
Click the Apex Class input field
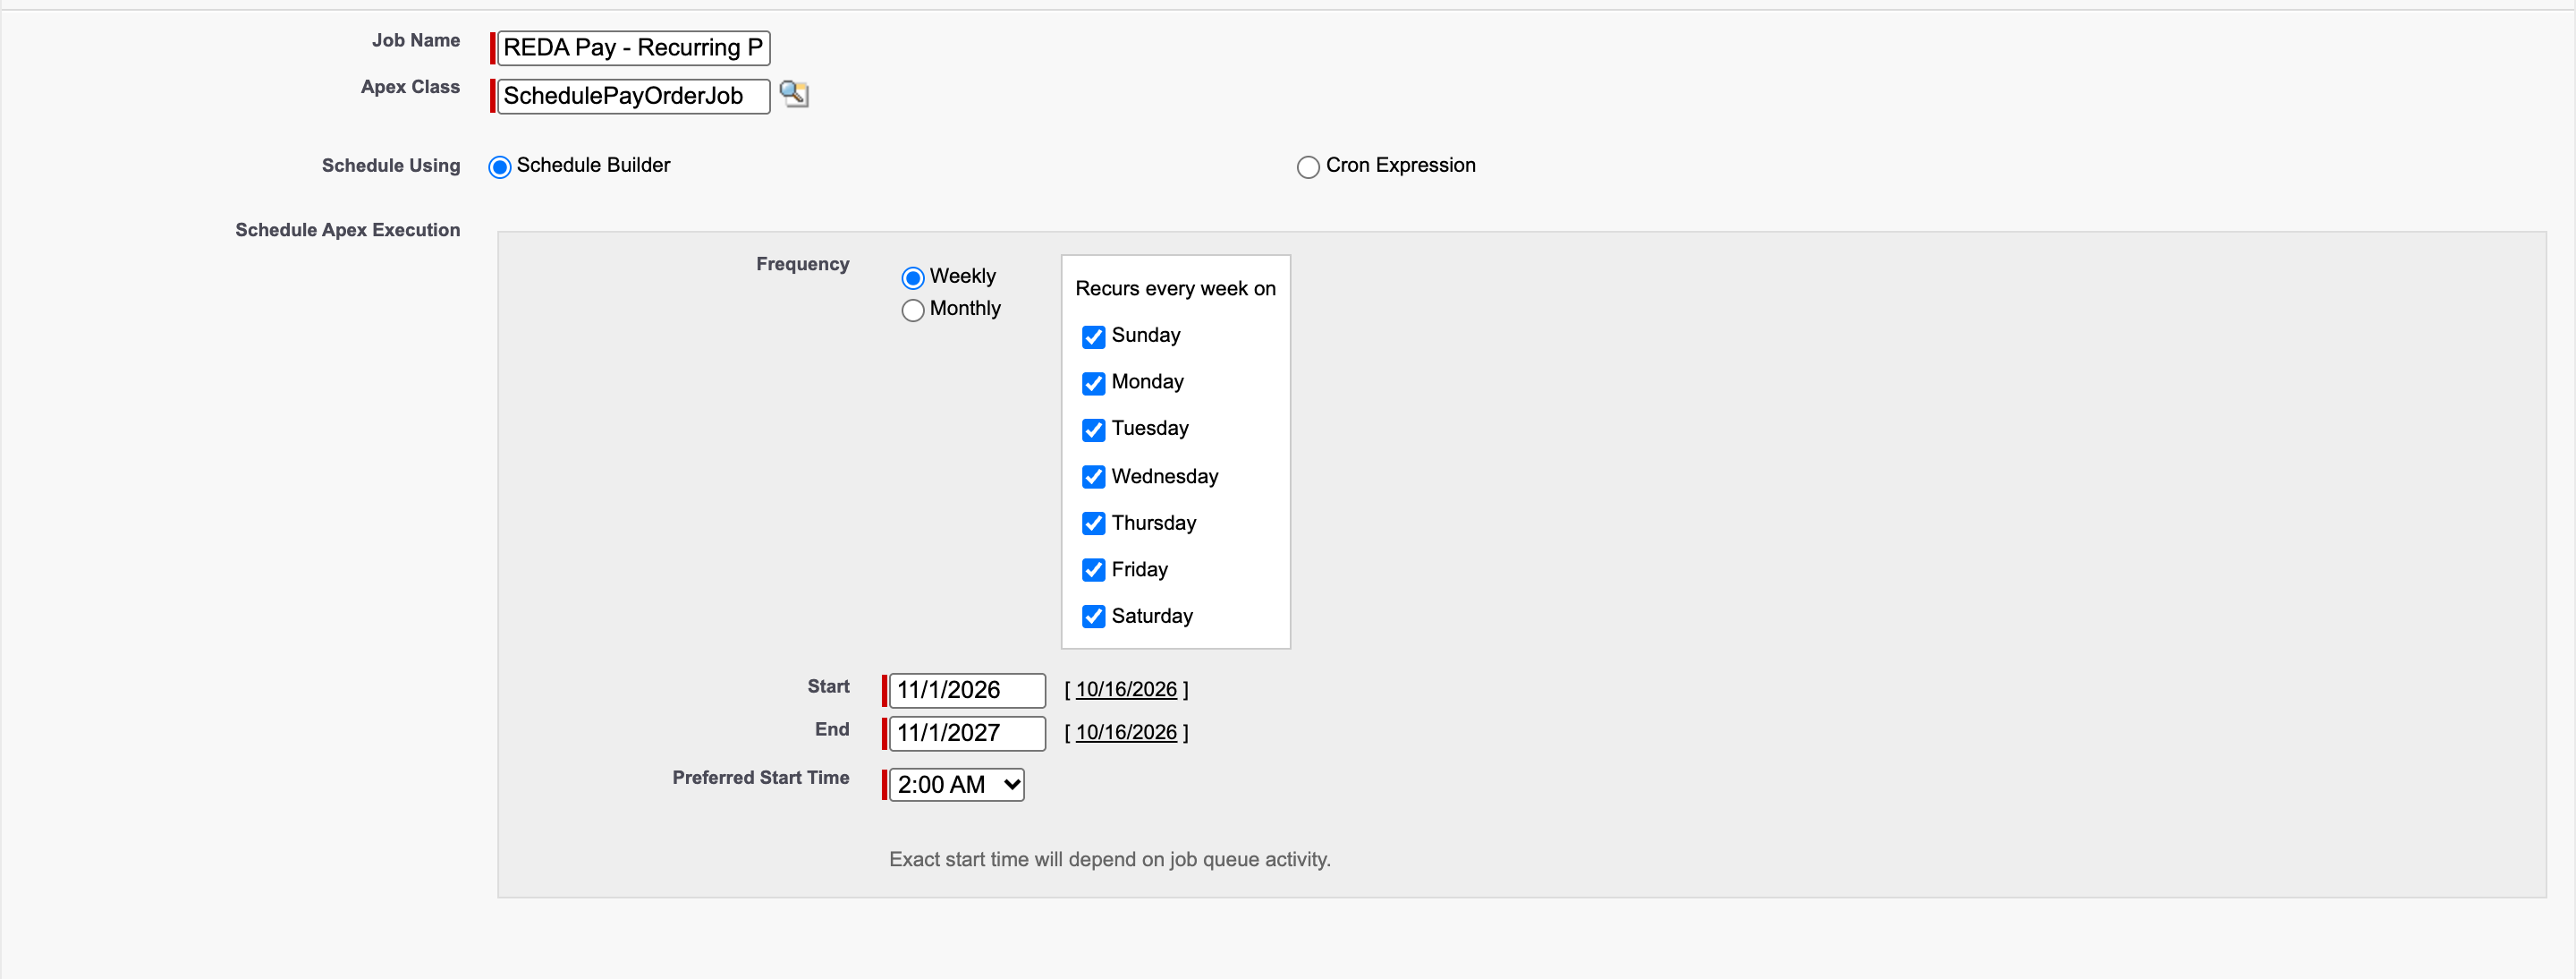pos(634,96)
